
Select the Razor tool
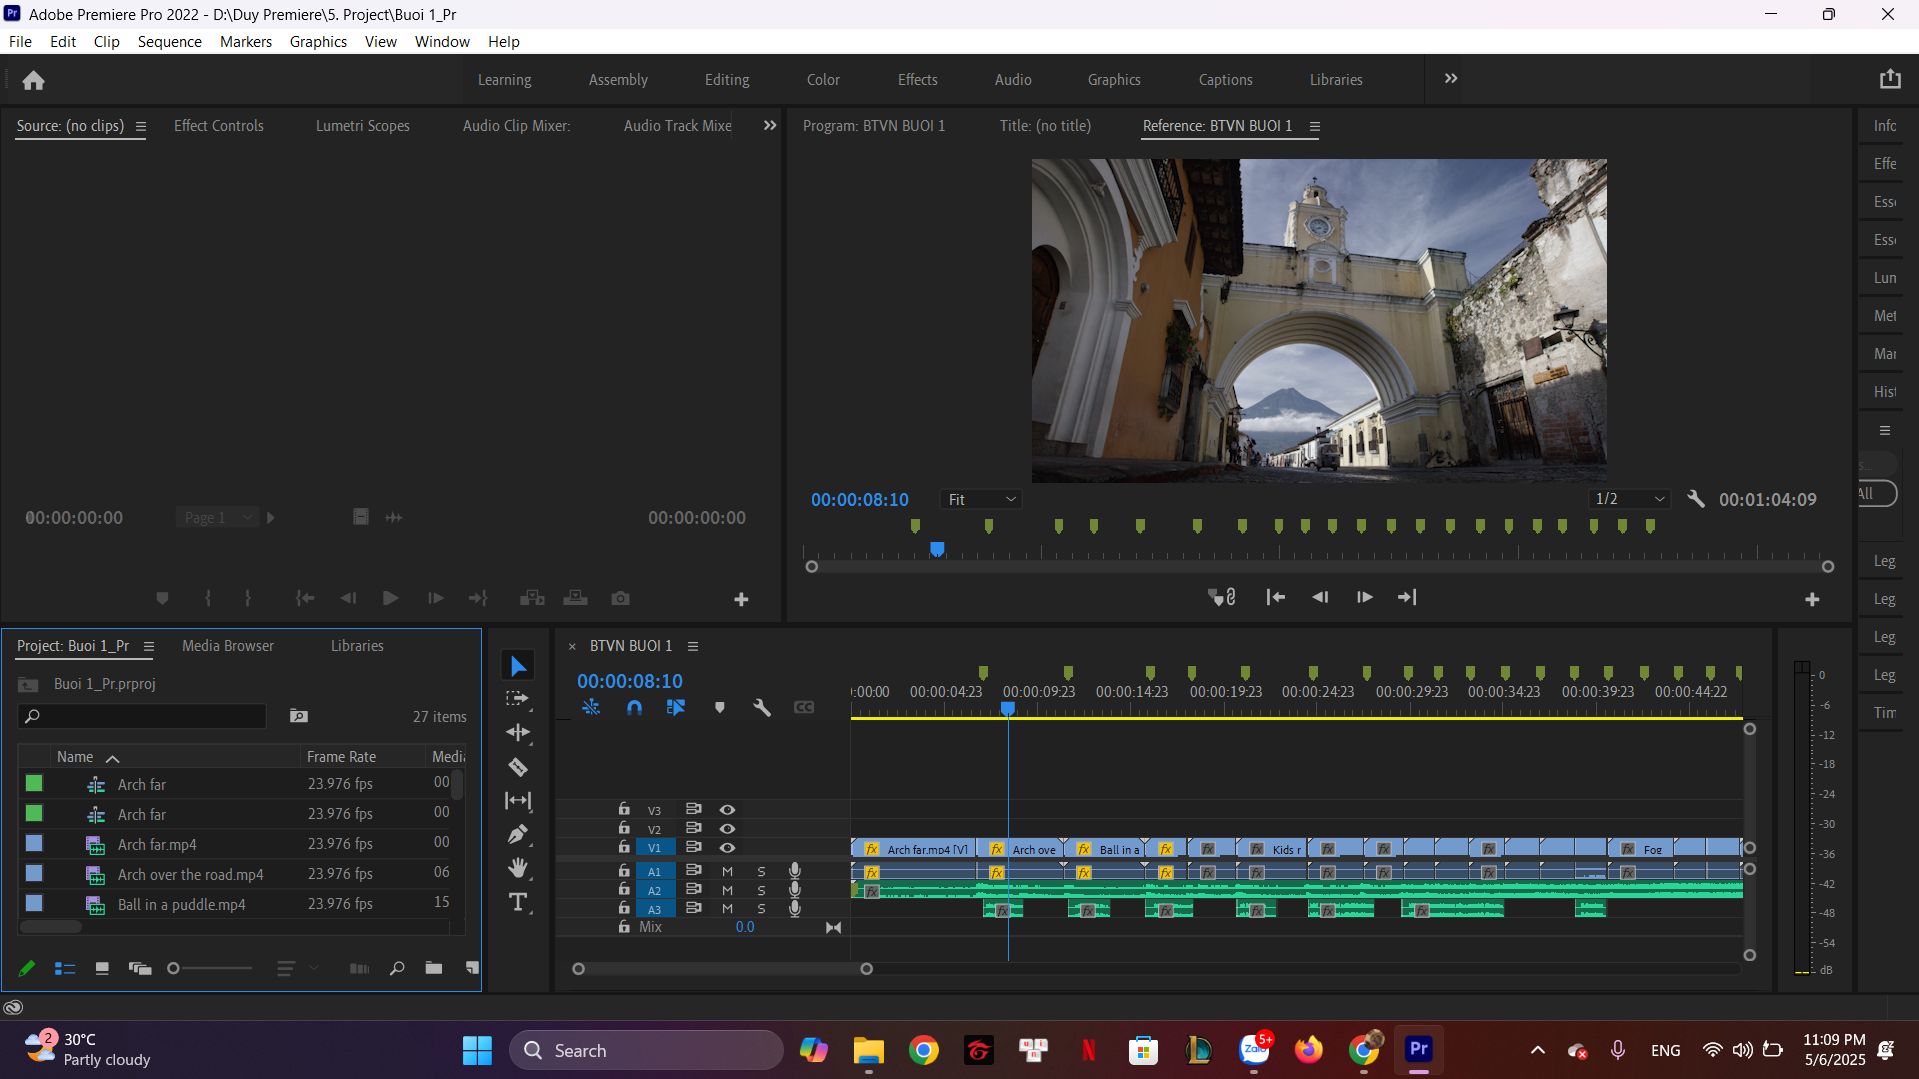[518, 767]
